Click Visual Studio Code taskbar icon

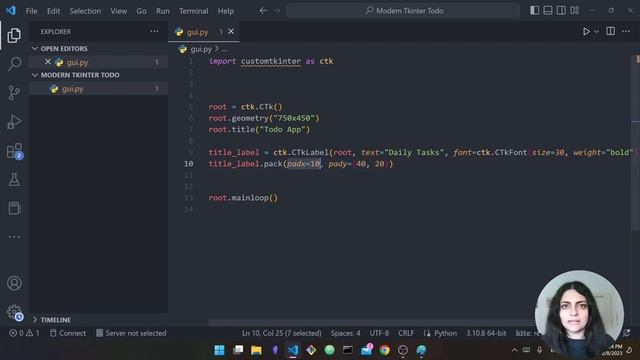coord(293,350)
